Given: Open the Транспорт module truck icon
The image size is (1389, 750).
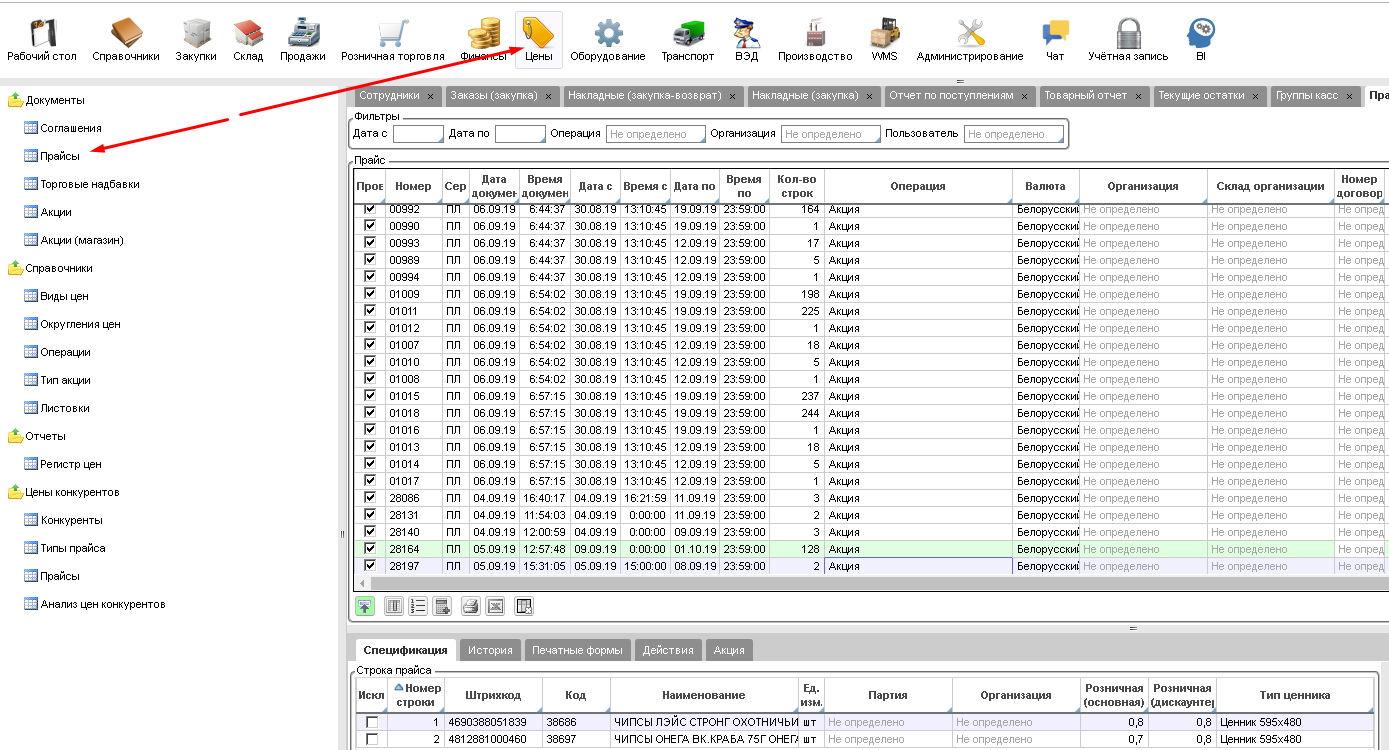Looking at the screenshot, I should [687, 35].
